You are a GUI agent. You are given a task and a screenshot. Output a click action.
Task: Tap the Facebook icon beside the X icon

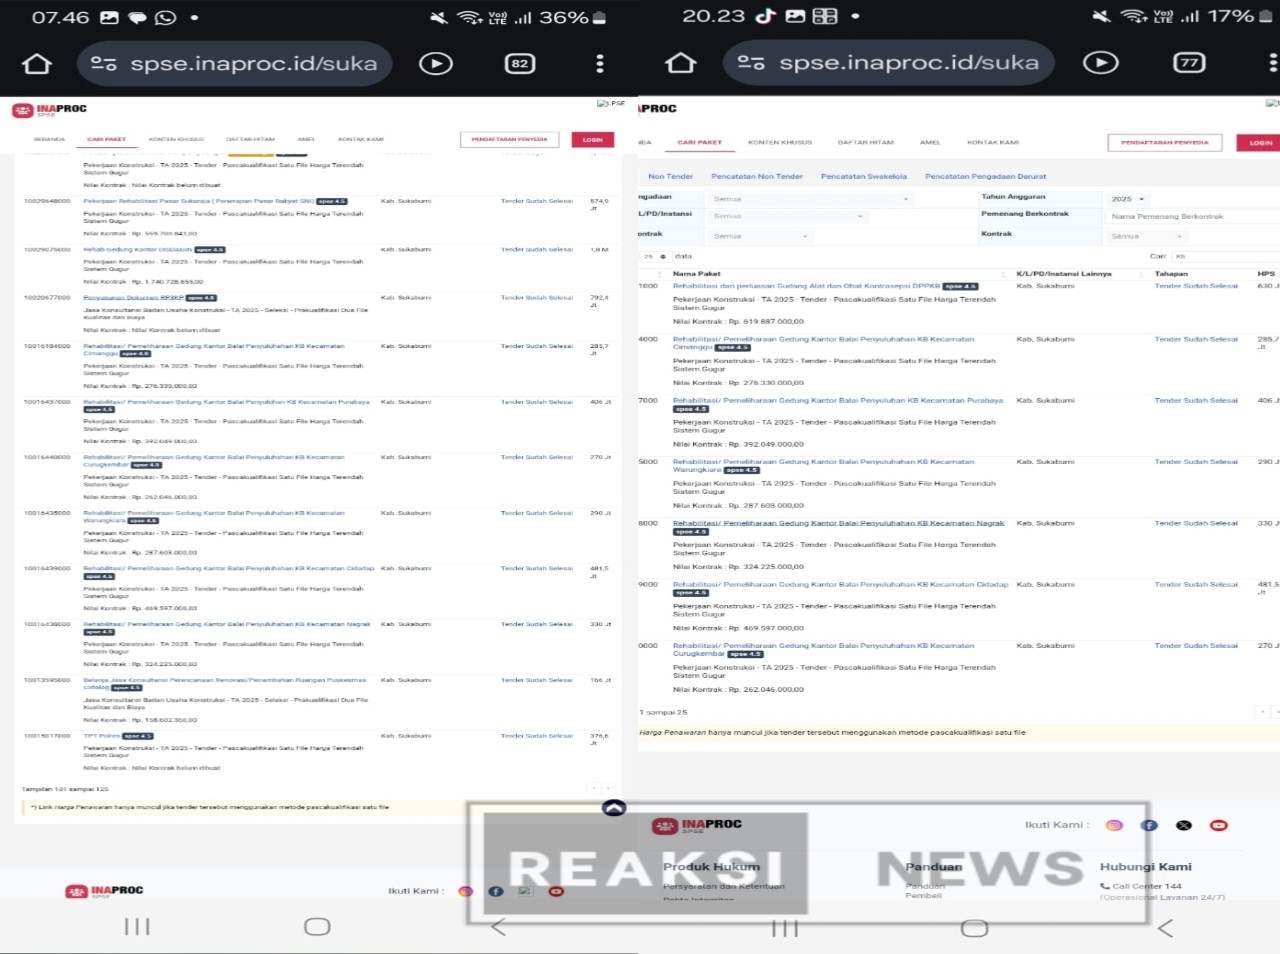pos(1149,825)
